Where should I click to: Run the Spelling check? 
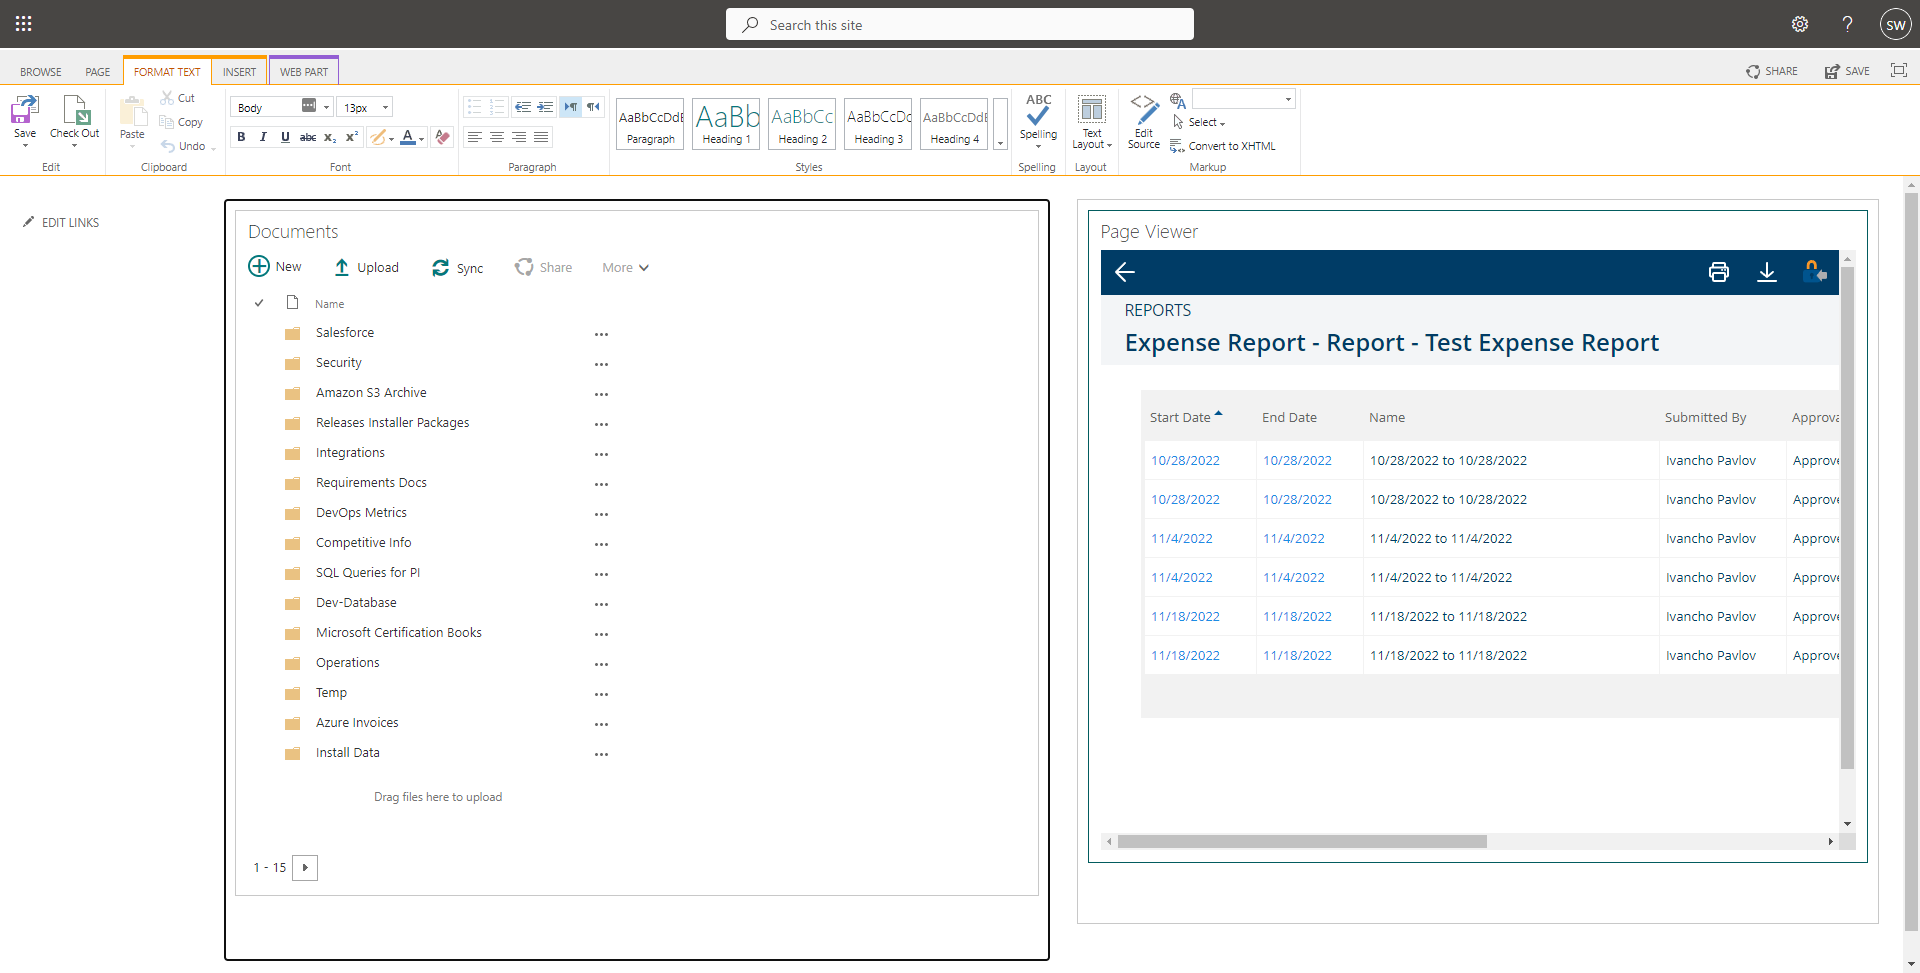(x=1038, y=120)
